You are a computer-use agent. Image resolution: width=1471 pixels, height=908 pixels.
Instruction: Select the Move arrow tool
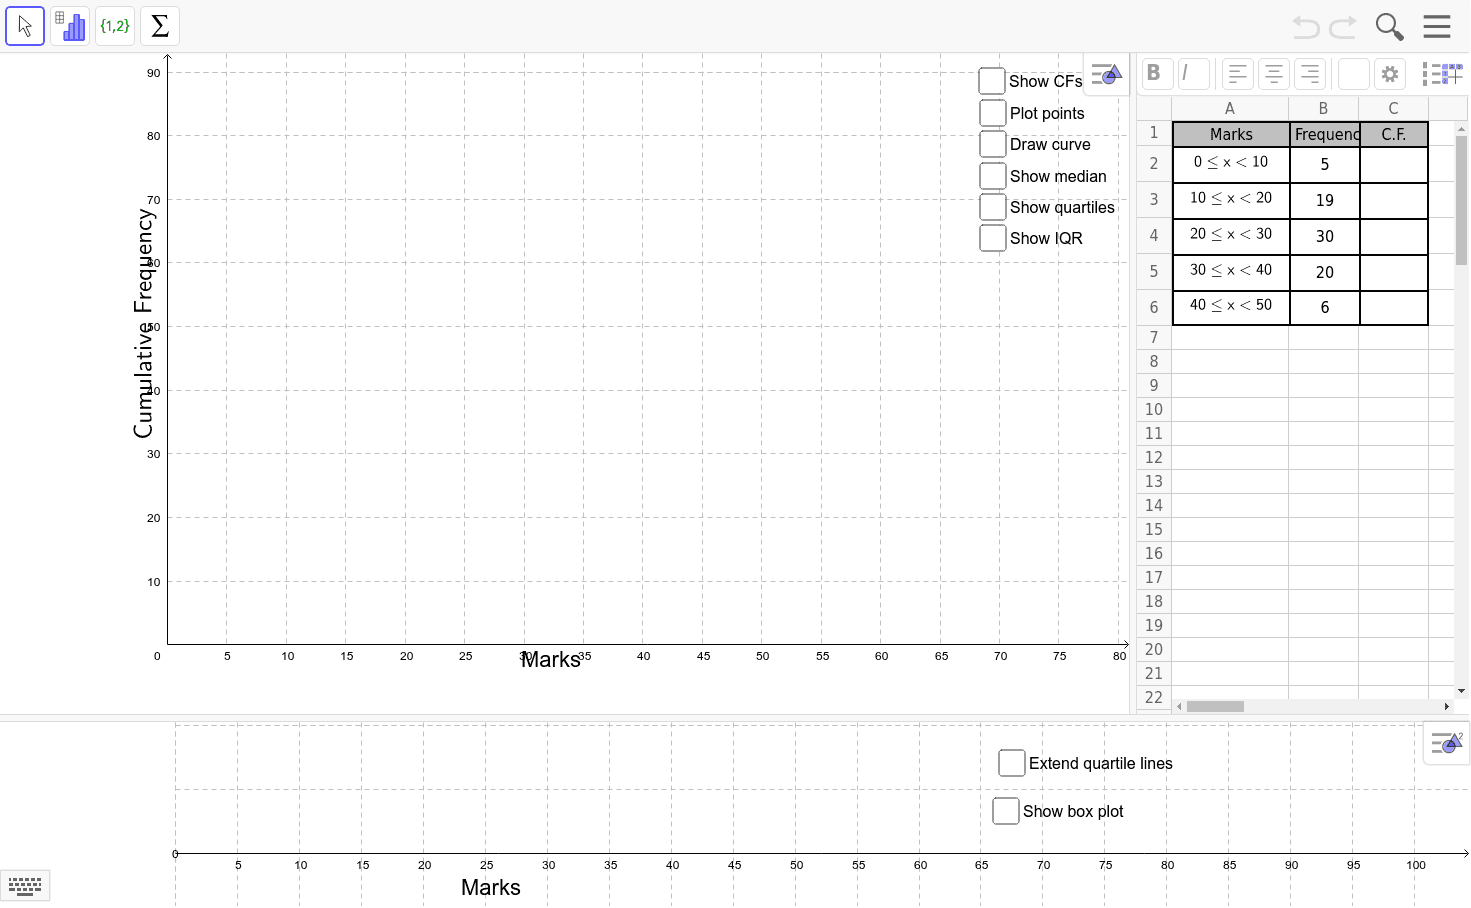25,26
